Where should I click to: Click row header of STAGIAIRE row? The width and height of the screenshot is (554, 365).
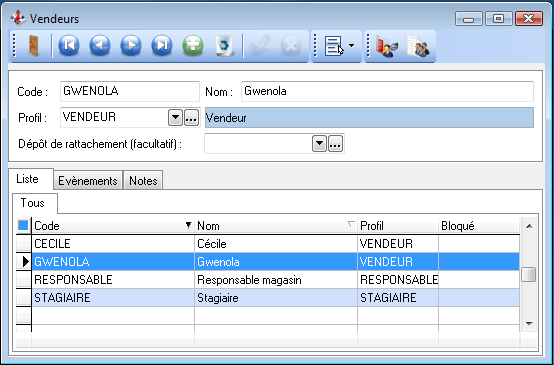point(24,298)
